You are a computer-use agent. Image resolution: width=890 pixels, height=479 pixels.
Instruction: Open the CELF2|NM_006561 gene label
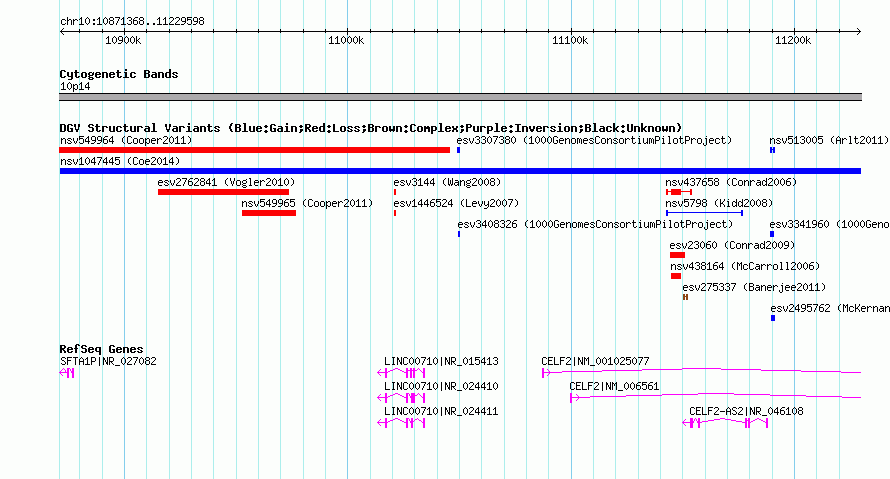point(614,386)
